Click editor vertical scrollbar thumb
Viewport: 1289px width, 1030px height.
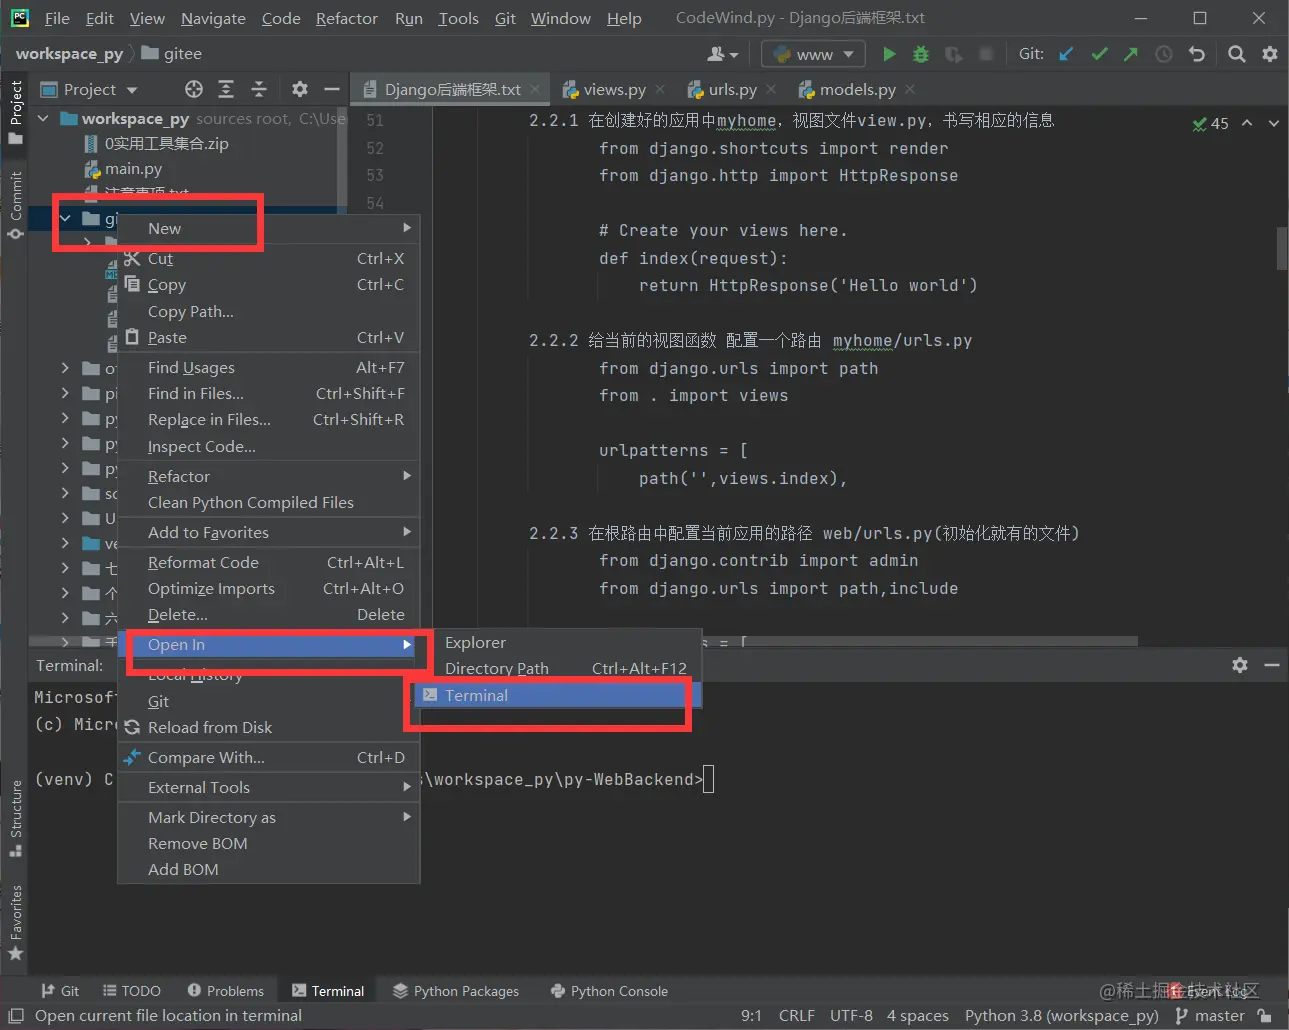tap(1281, 249)
